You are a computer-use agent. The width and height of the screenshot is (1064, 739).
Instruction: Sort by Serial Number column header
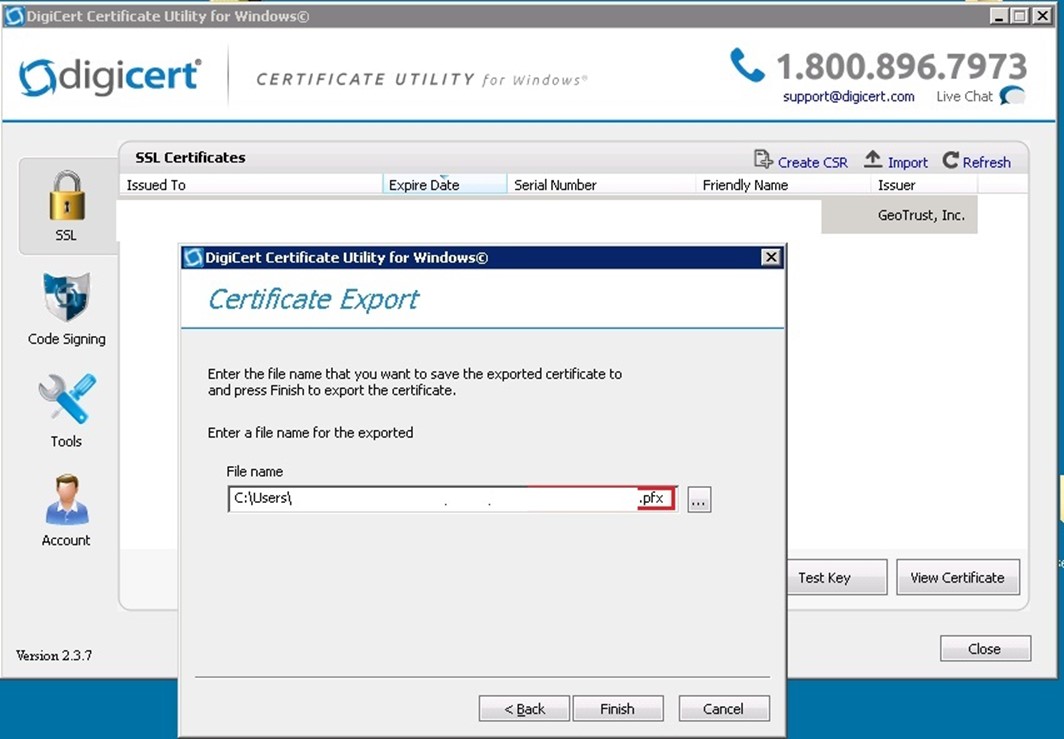click(601, 185)
